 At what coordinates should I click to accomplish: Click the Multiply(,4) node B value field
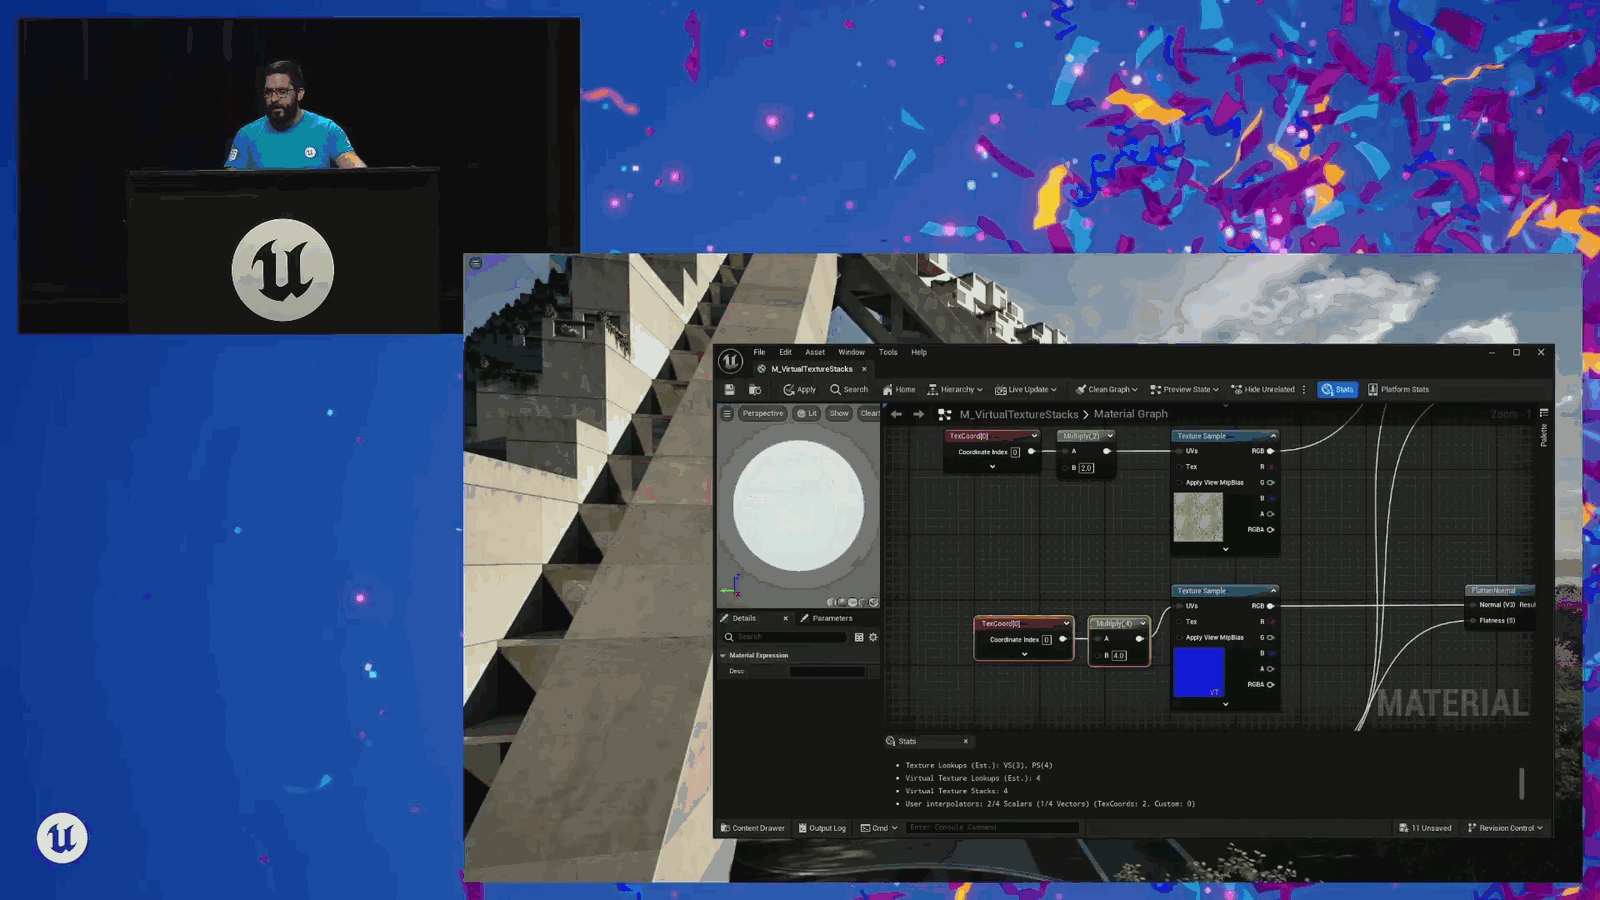[x=1119, y=656]
